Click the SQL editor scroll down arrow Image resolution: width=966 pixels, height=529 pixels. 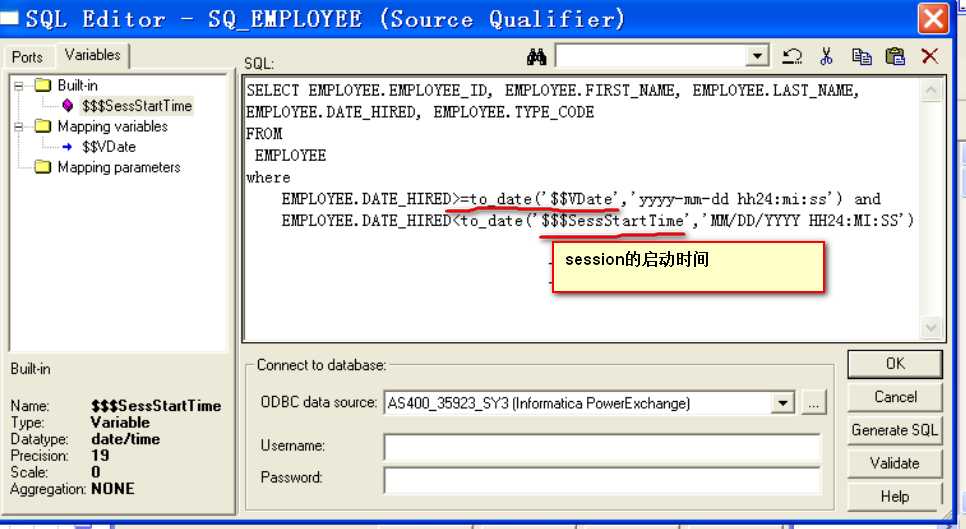click(931, 328)
